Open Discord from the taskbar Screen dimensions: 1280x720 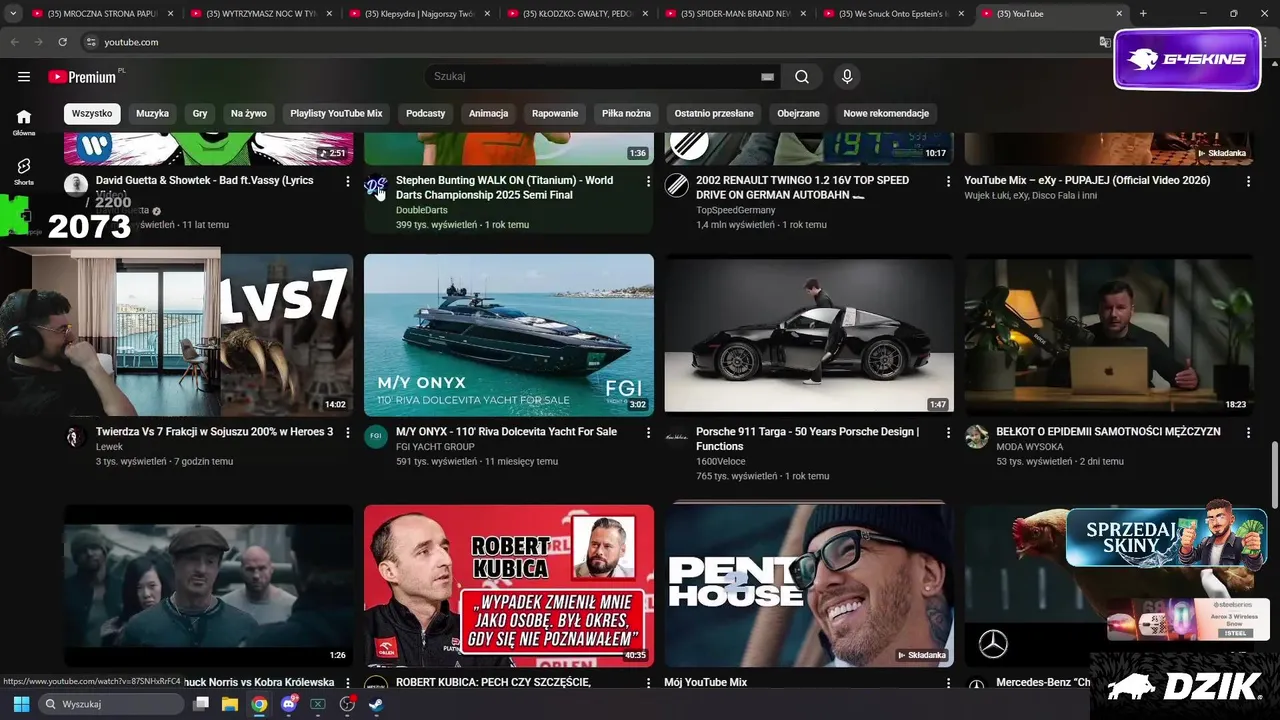288,704
